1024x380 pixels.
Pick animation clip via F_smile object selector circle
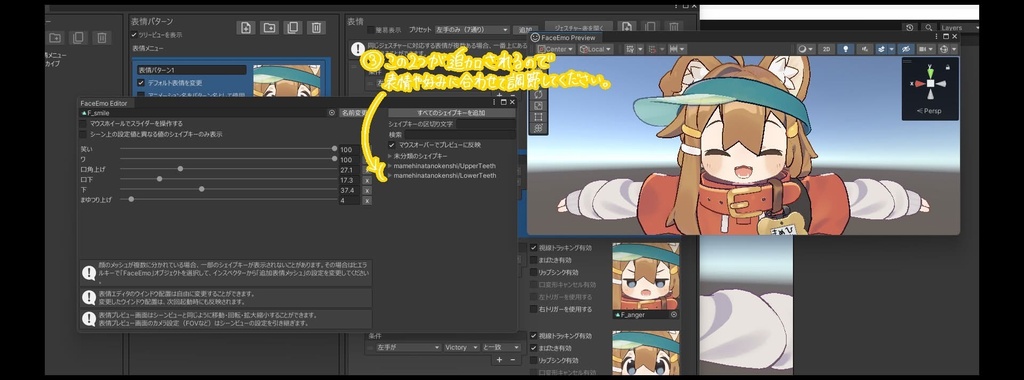click(332, 113)
